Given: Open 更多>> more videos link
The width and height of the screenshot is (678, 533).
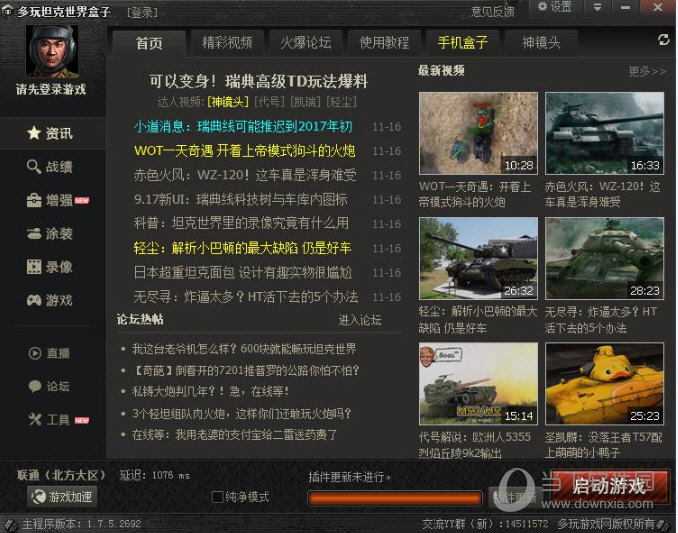Looking at the screenshot, I should click(x=647, y=71).
